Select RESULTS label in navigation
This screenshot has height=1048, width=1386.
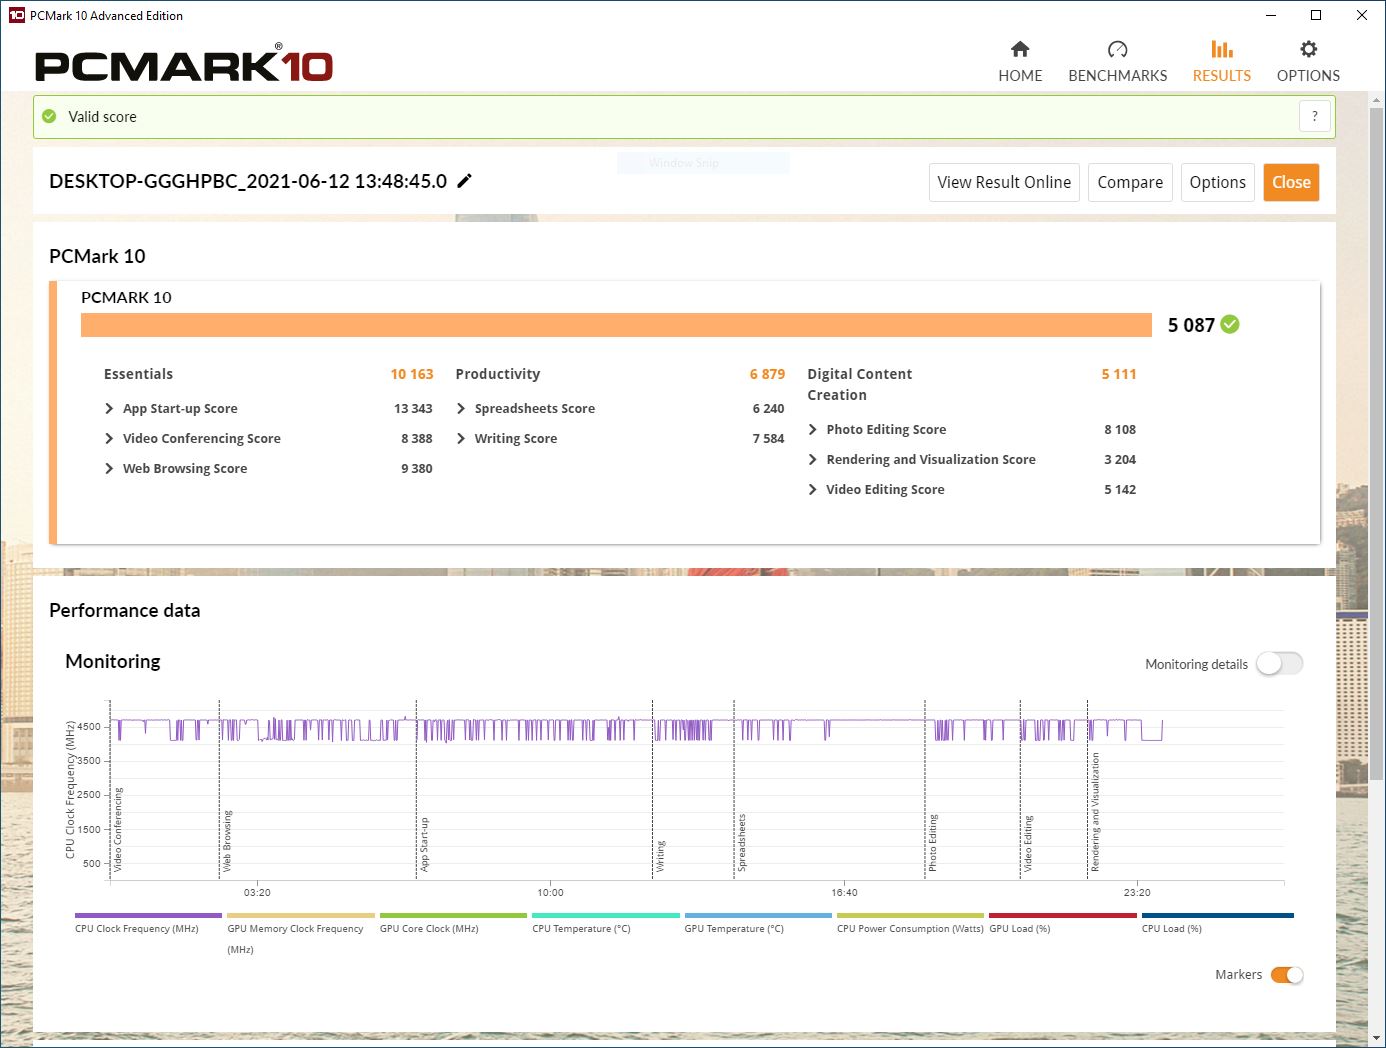point(1221,75)
